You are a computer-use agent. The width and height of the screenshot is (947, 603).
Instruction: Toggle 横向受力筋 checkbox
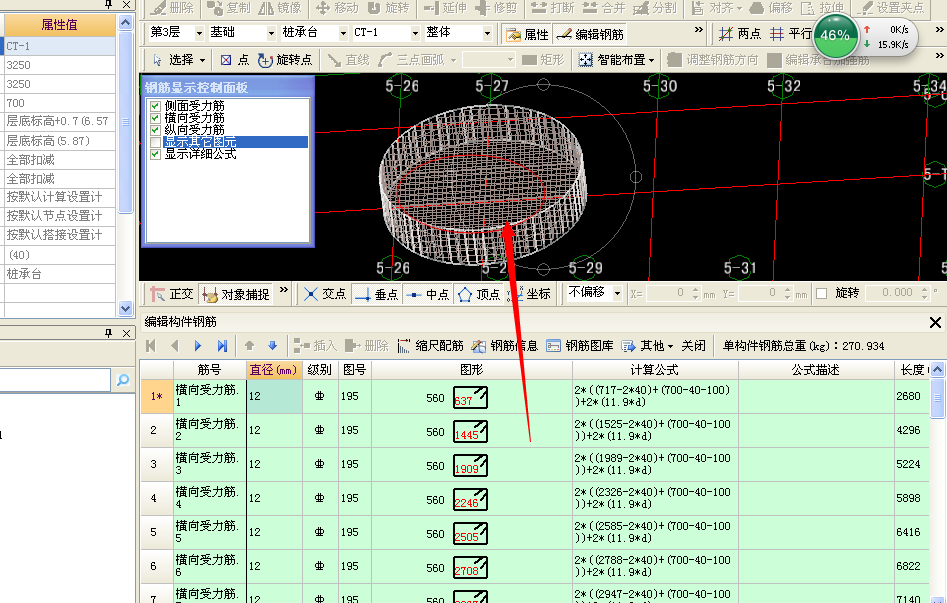(155, 118)
